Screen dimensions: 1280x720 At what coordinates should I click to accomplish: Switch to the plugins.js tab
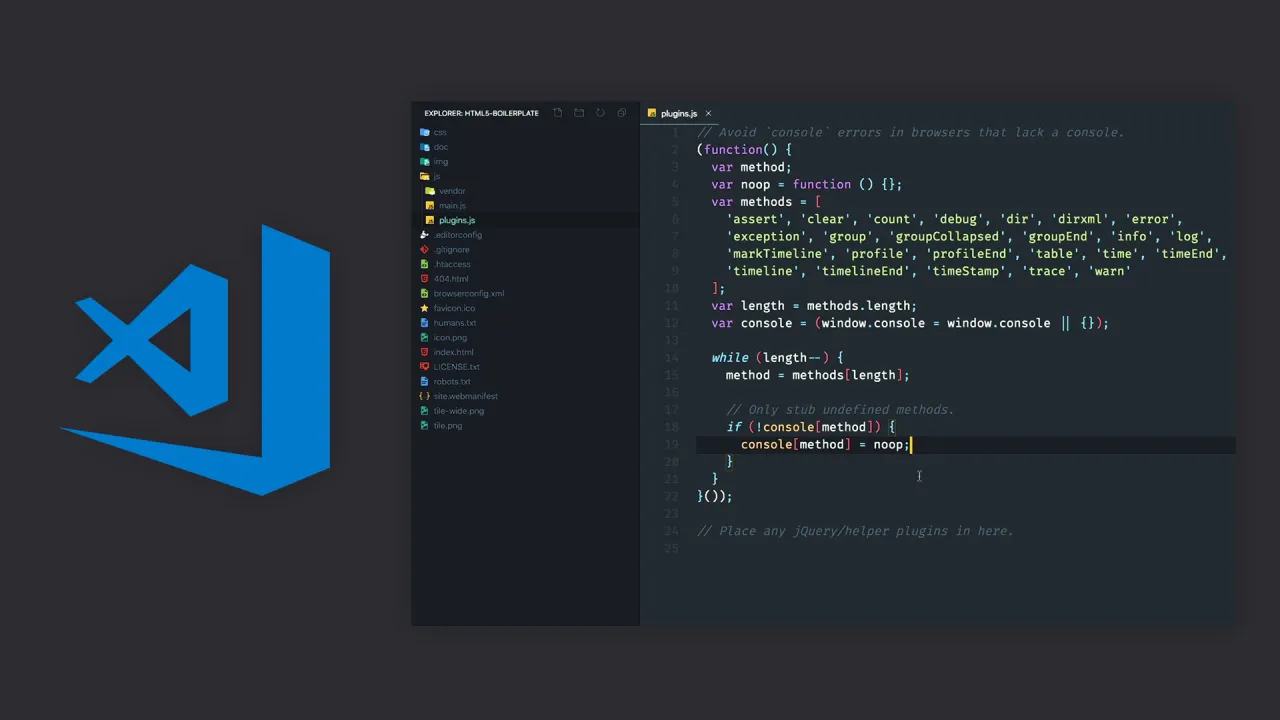[x=679, y=113]
